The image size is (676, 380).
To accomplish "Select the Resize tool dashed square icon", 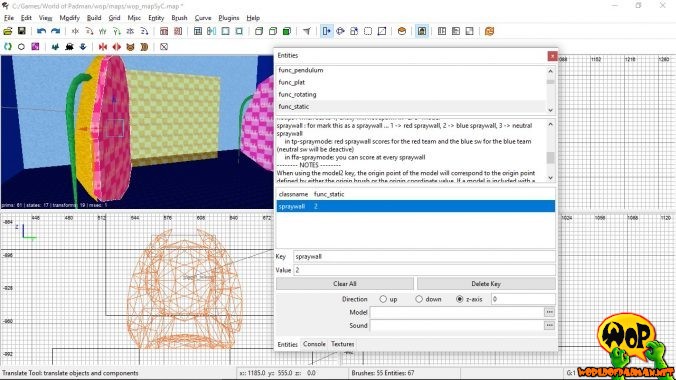I will (x=368, y=31).
